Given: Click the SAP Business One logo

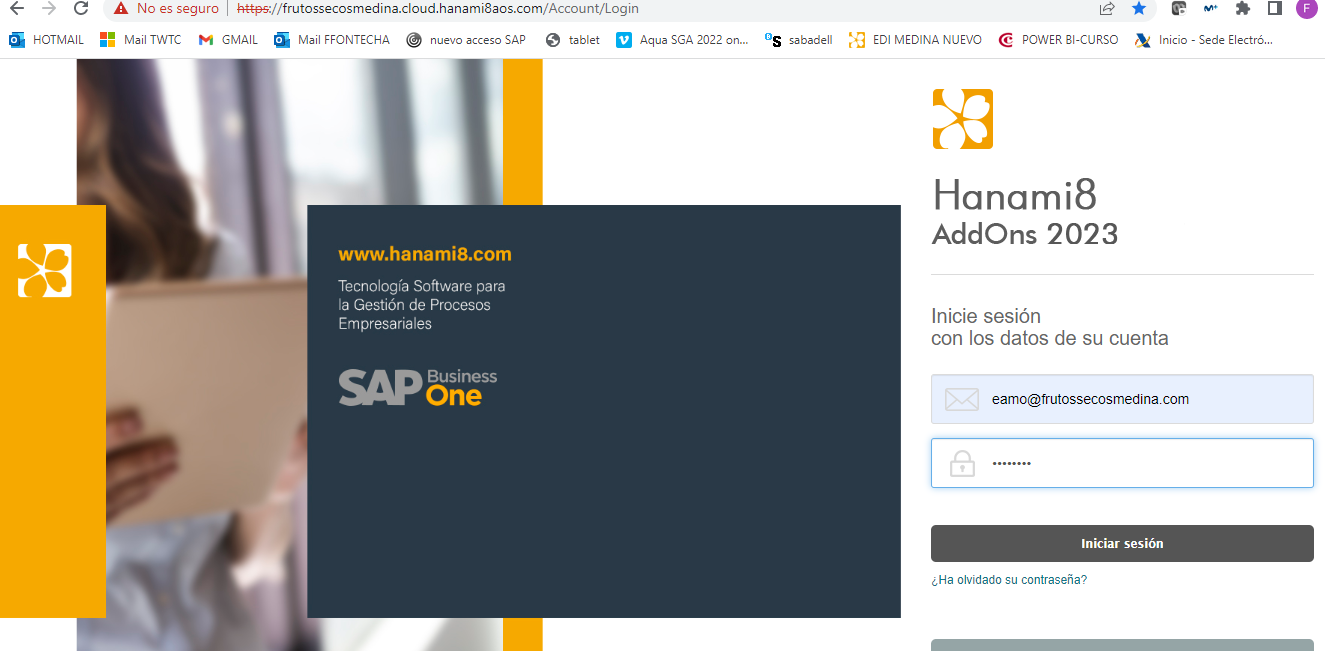Looking at the screenshot, I should pyautogui.click(x=418, y=387).
